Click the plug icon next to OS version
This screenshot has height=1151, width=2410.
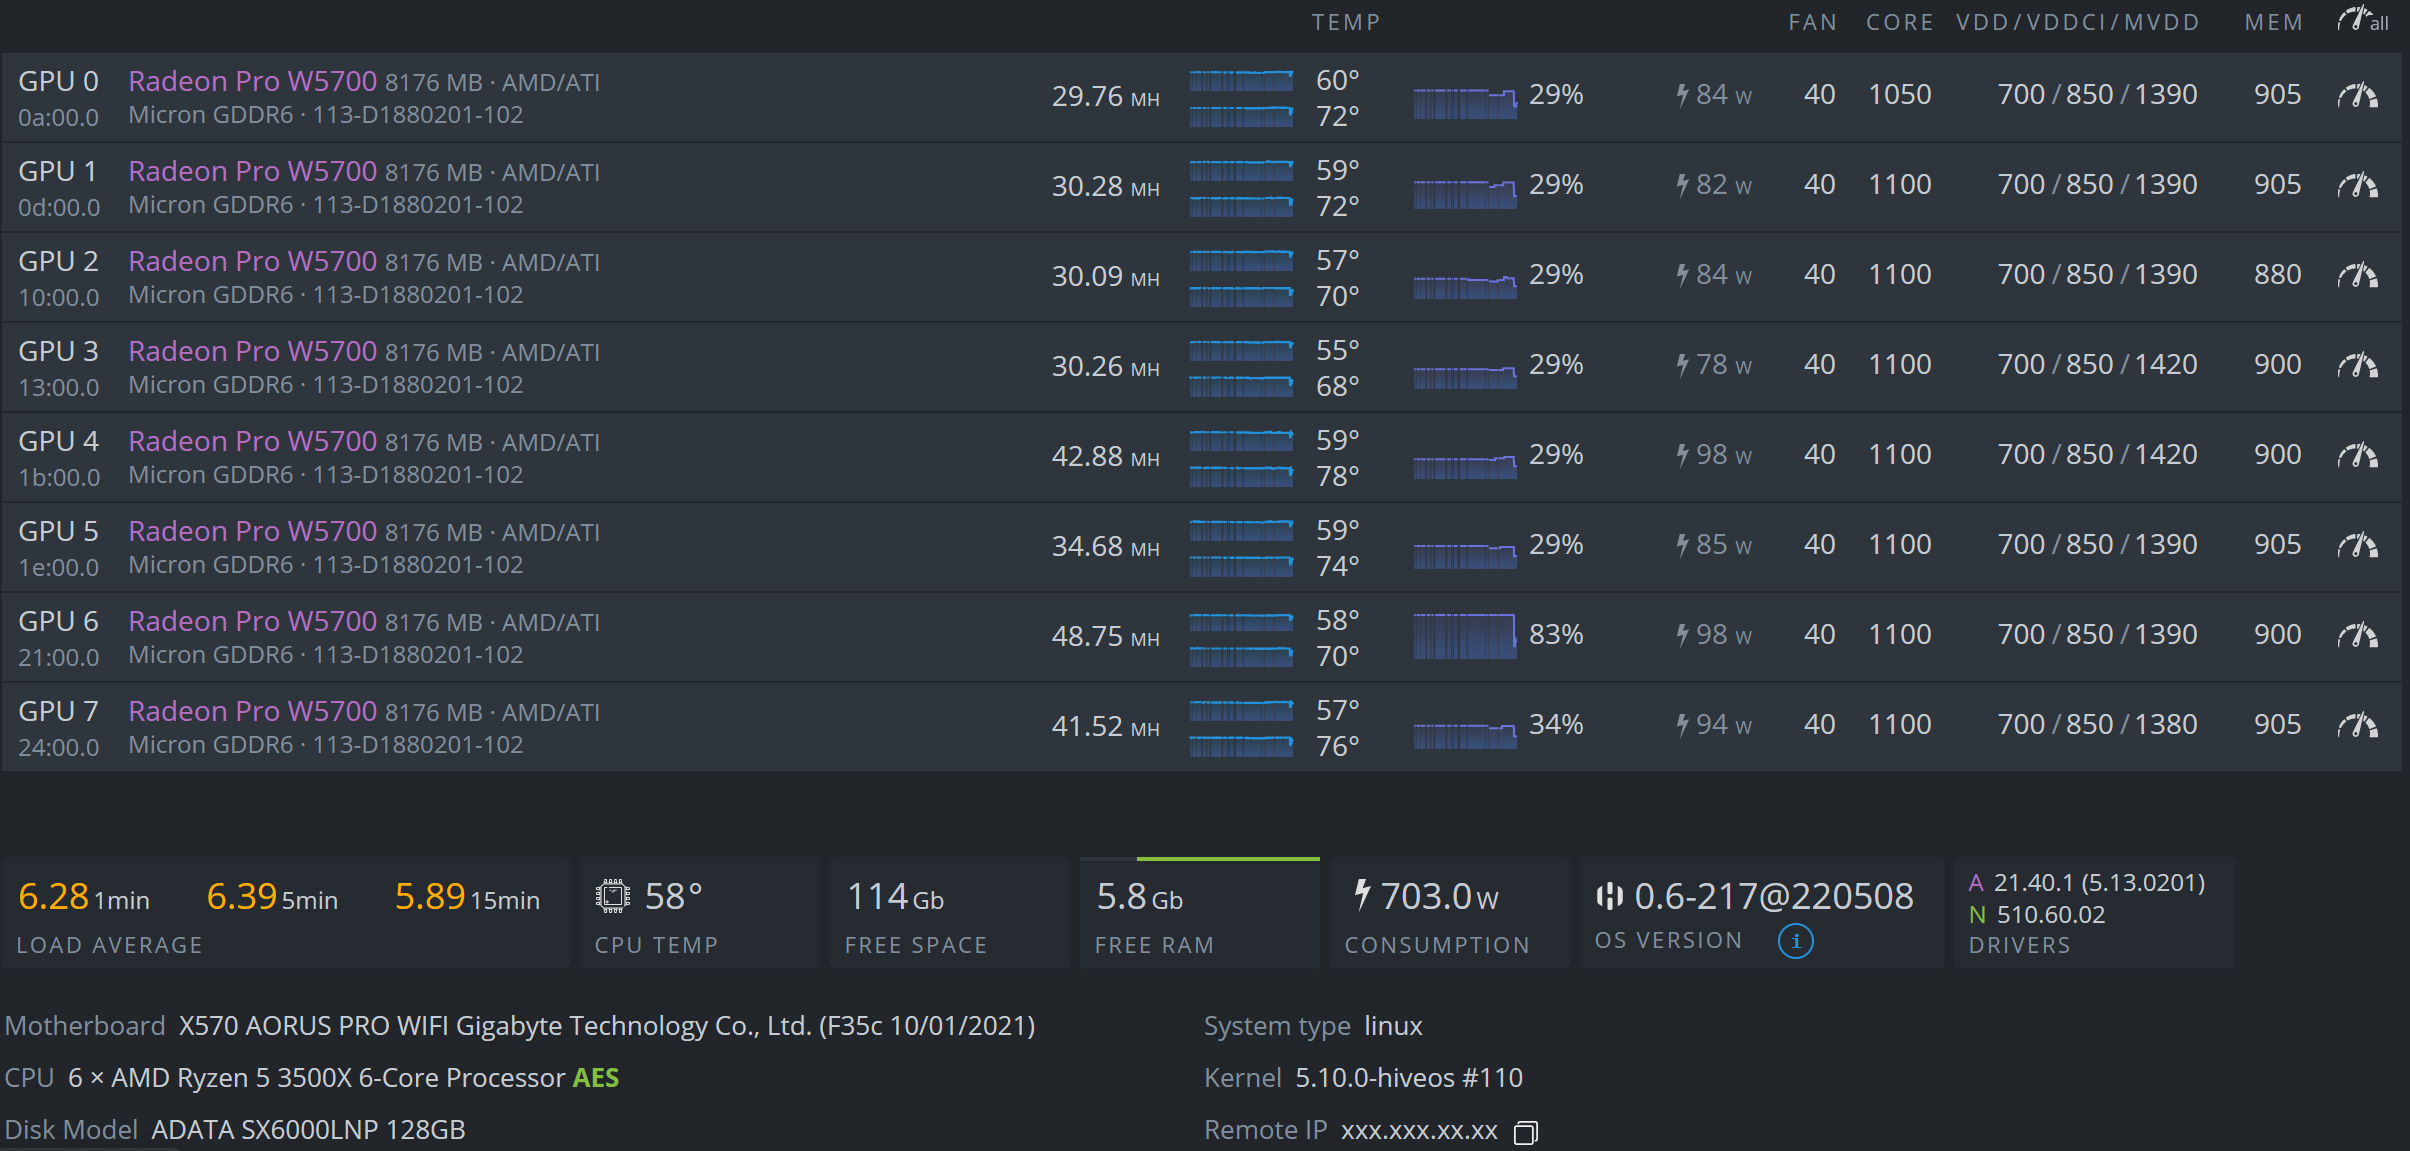[x=1611, y=896]
